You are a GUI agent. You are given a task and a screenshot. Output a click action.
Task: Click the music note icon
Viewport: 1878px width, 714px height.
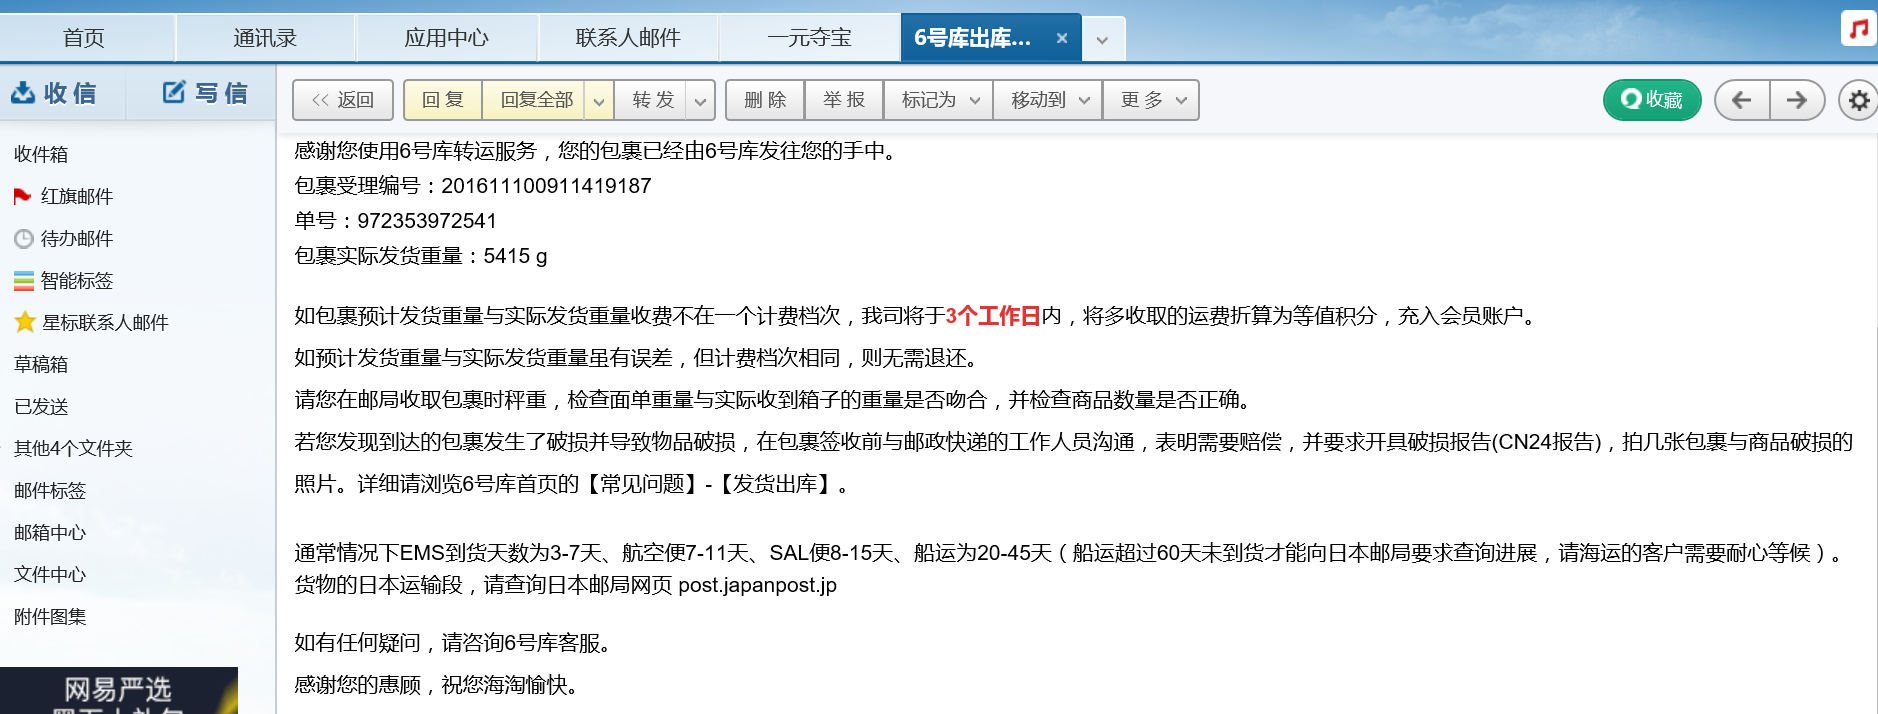(1858, 28)
